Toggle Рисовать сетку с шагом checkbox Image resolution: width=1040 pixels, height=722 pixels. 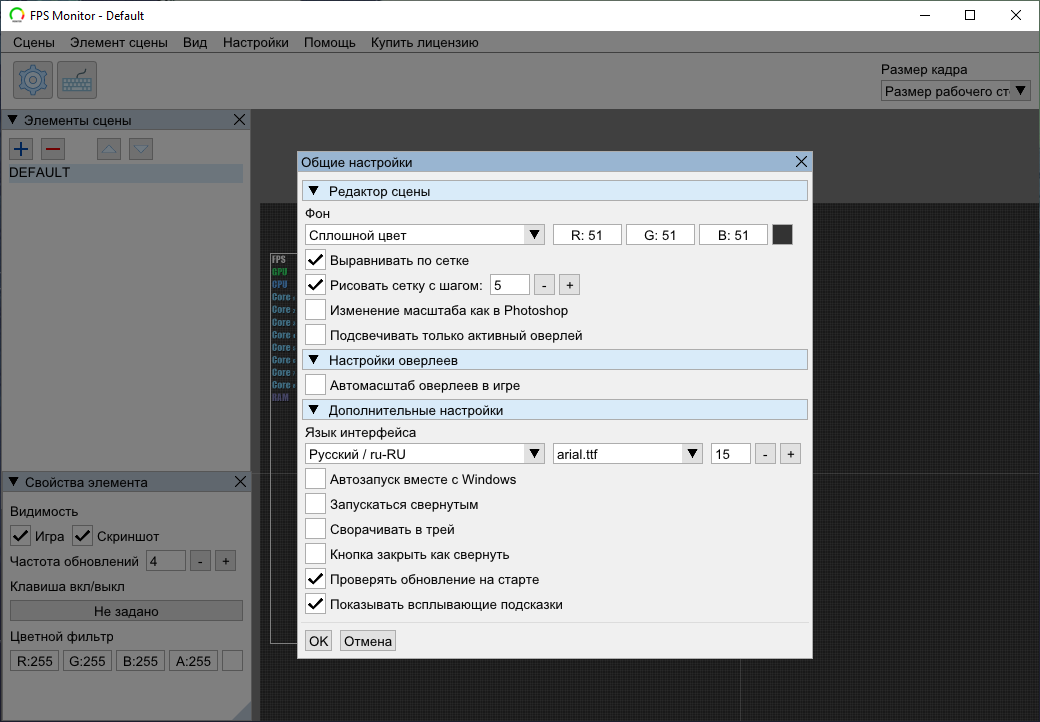click(x=316, y=285)
